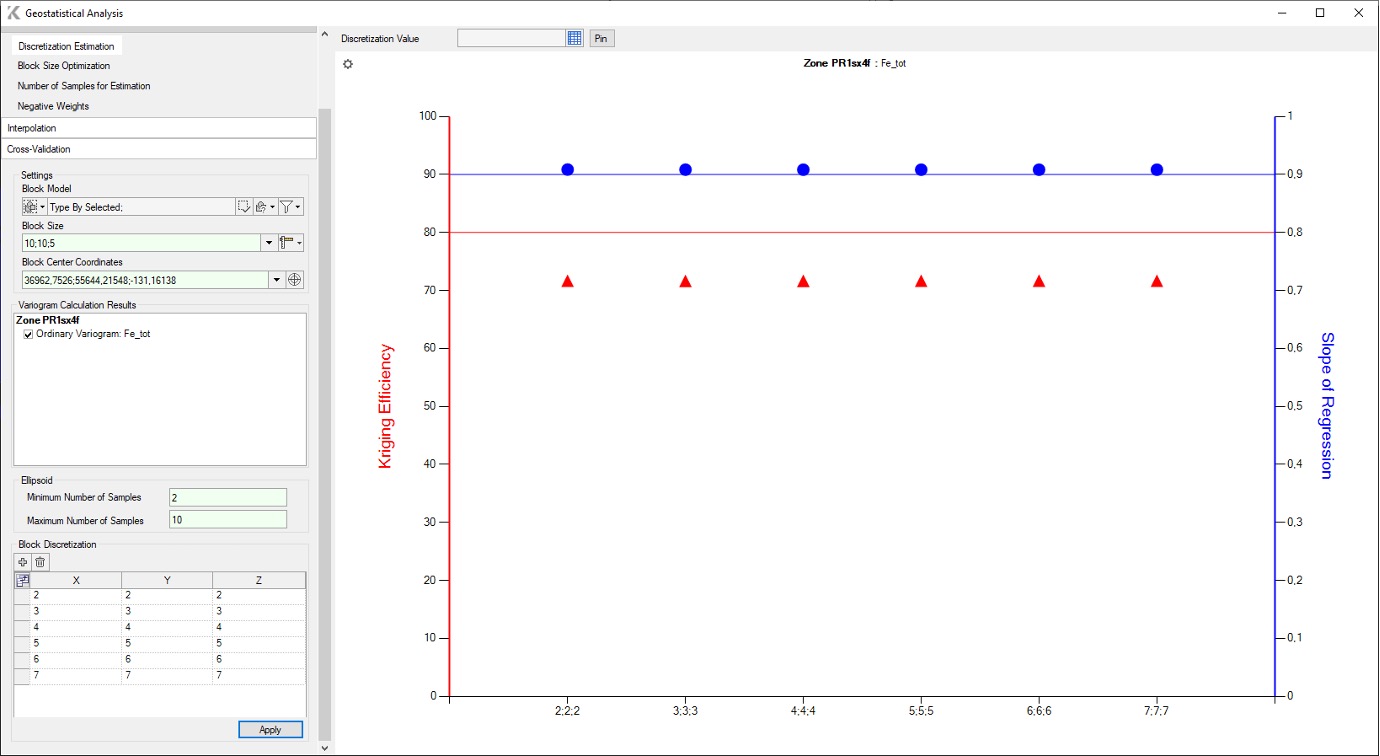Add a new Block Discretization row
The height and width of the screenshot is (756, 1380).
(x=22, y=562)
